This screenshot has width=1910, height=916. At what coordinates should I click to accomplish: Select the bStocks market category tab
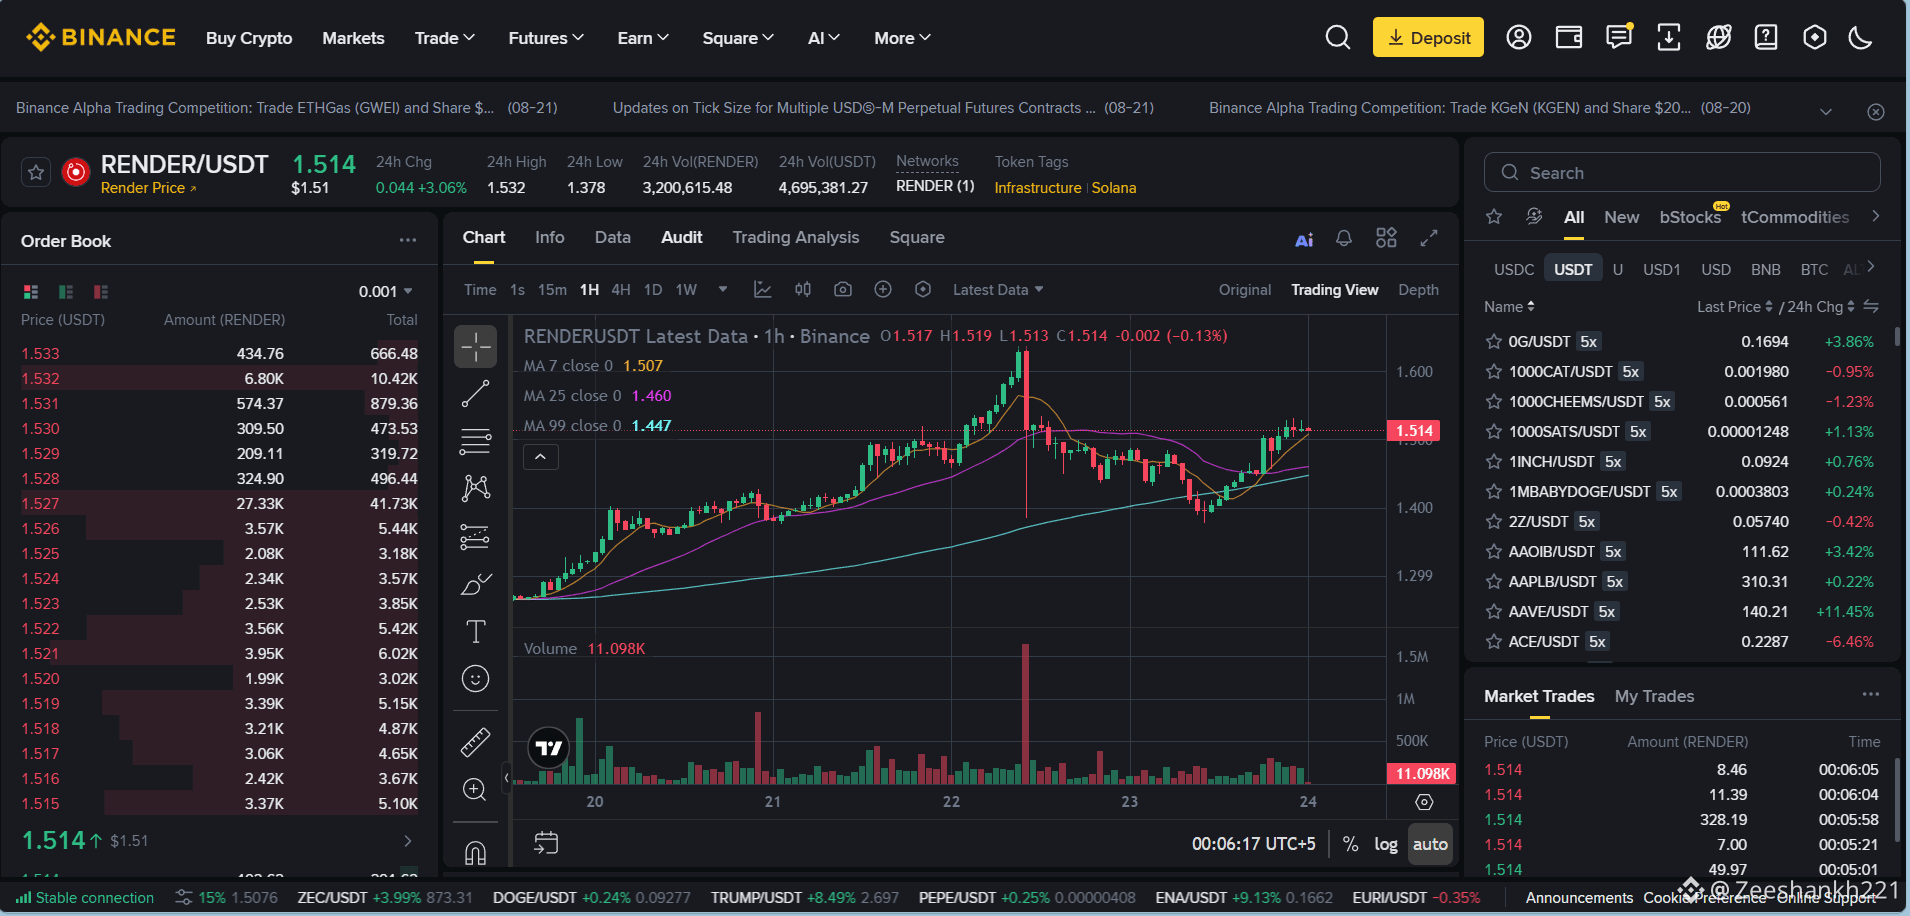click(1690, 217)
